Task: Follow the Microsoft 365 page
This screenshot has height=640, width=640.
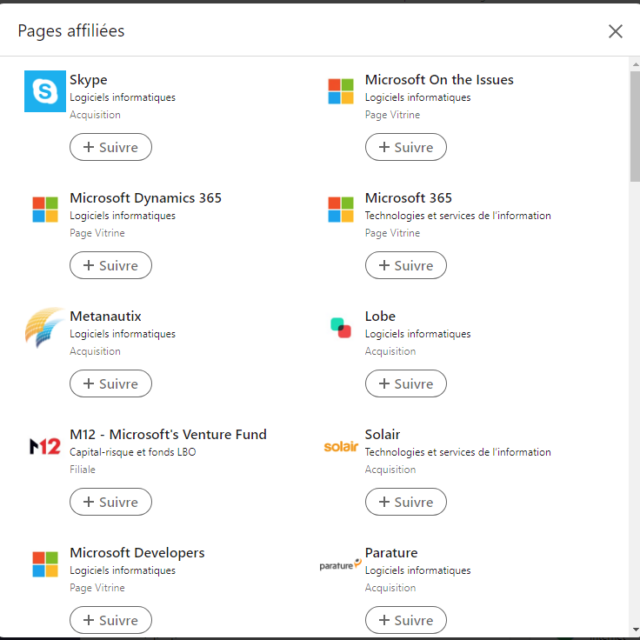Action: (406, 265)
